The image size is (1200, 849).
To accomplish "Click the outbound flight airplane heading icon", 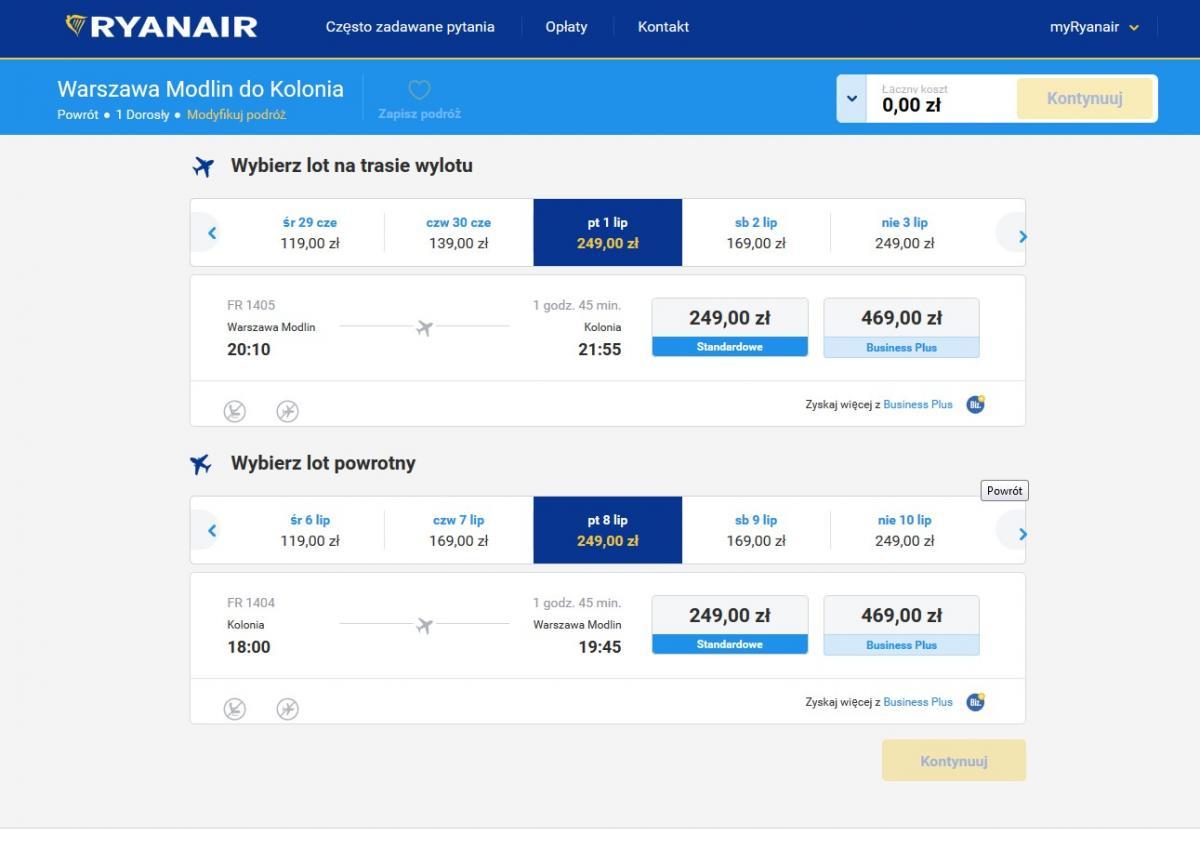I will 203,166.
